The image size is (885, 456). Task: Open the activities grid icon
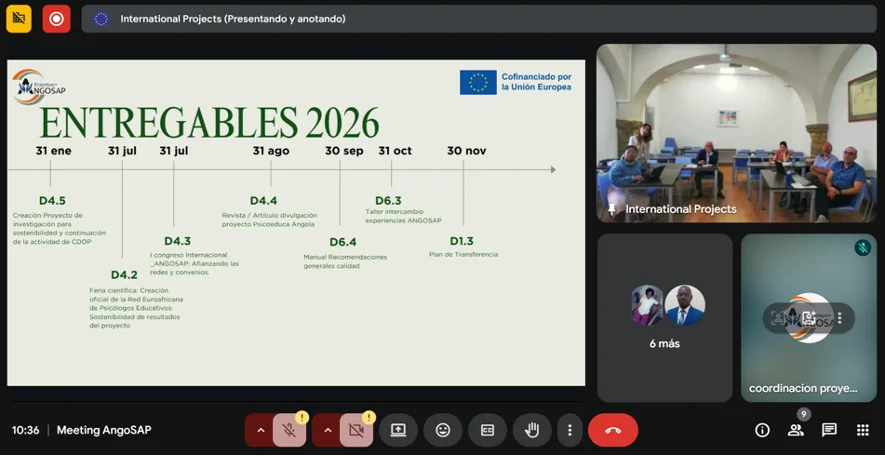[863, 430]
